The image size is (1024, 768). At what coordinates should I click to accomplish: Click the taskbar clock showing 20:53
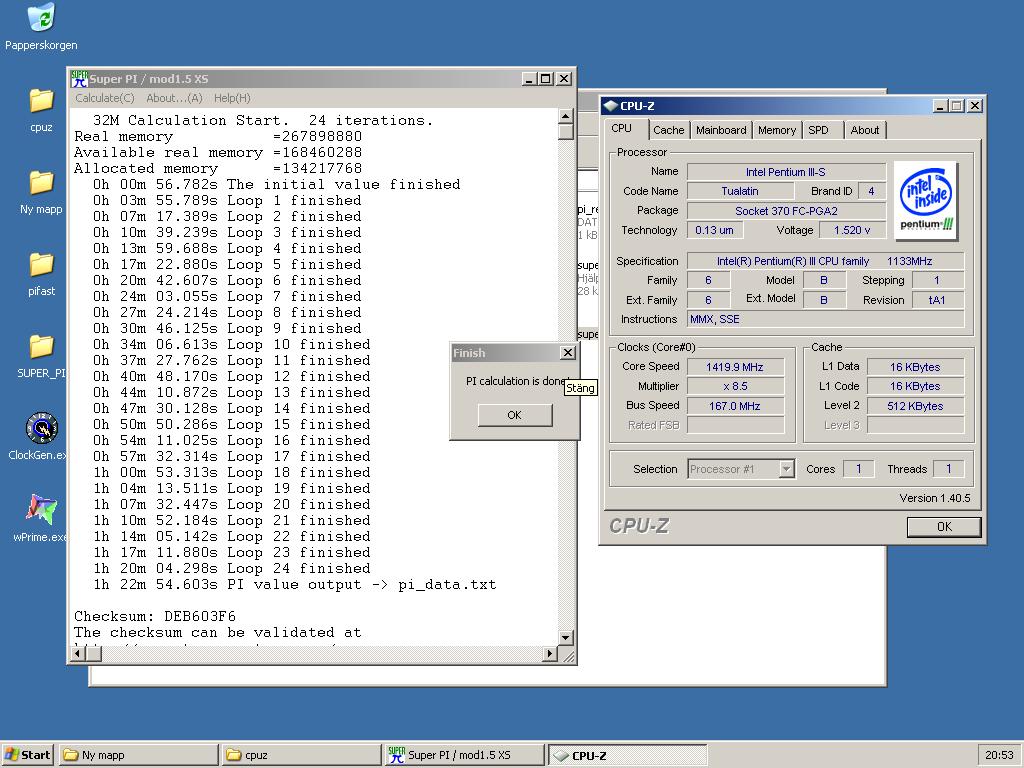[x=999, y=755]
